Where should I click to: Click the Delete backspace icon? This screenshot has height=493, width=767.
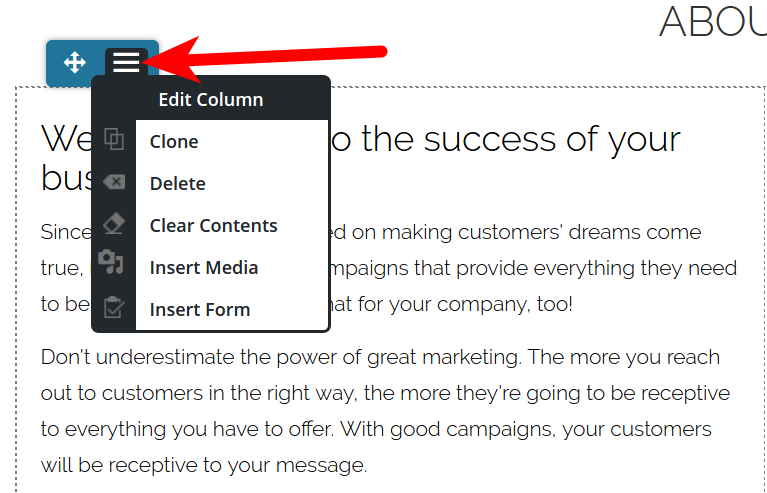[x=114, y=183]
